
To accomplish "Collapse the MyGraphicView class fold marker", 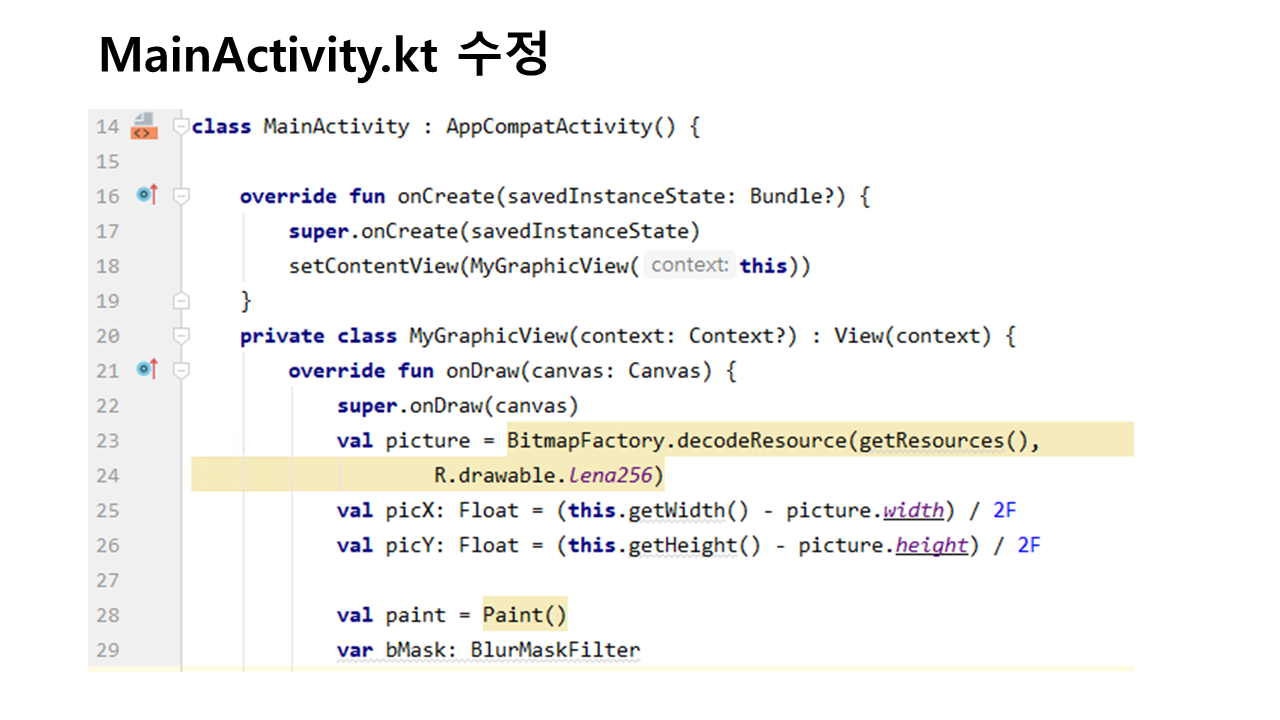I will coord(181,335).
